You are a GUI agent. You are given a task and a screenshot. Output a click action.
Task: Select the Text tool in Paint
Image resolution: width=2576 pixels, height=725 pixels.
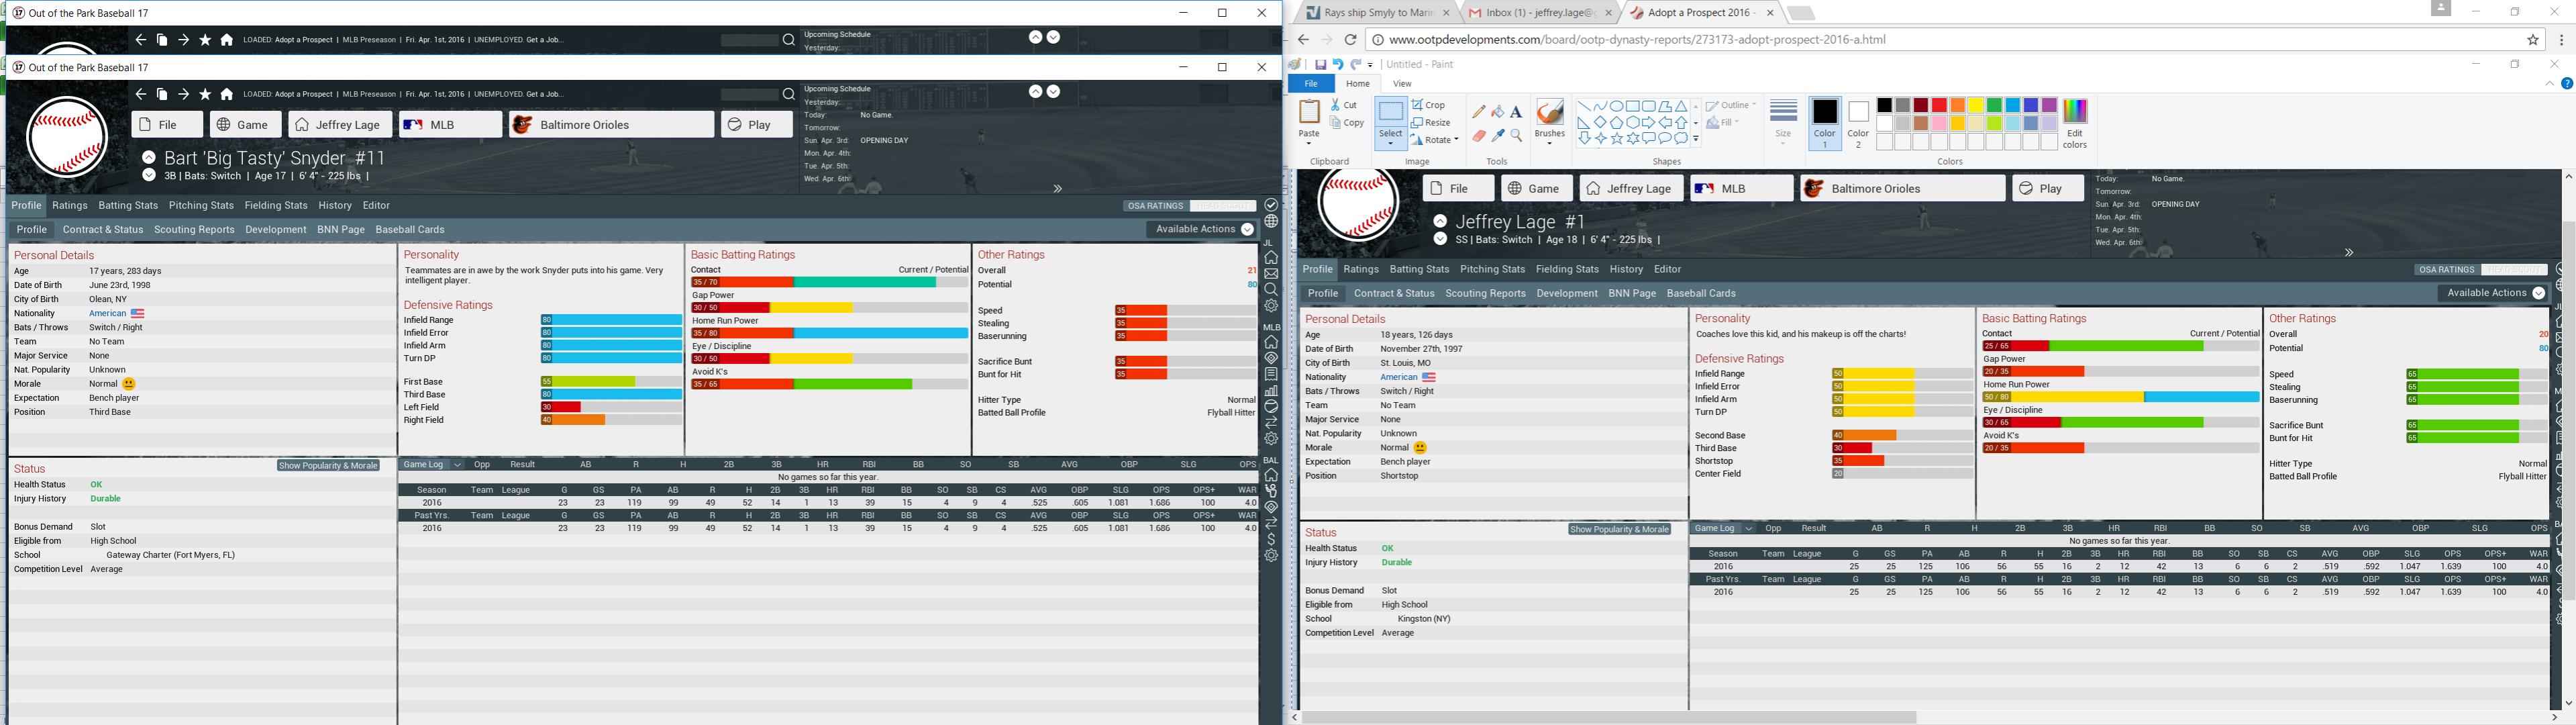1516,111
